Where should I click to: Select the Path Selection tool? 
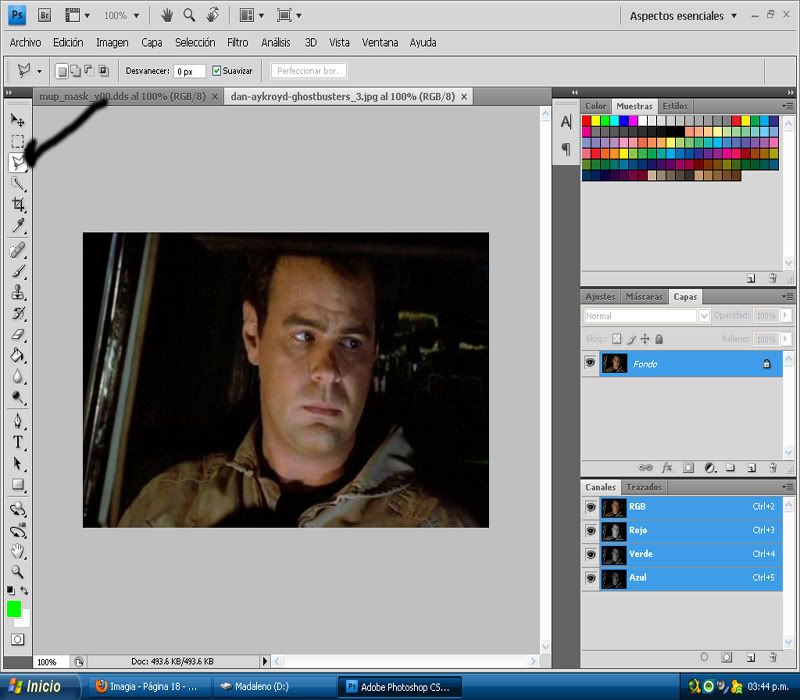coord(18,463)
